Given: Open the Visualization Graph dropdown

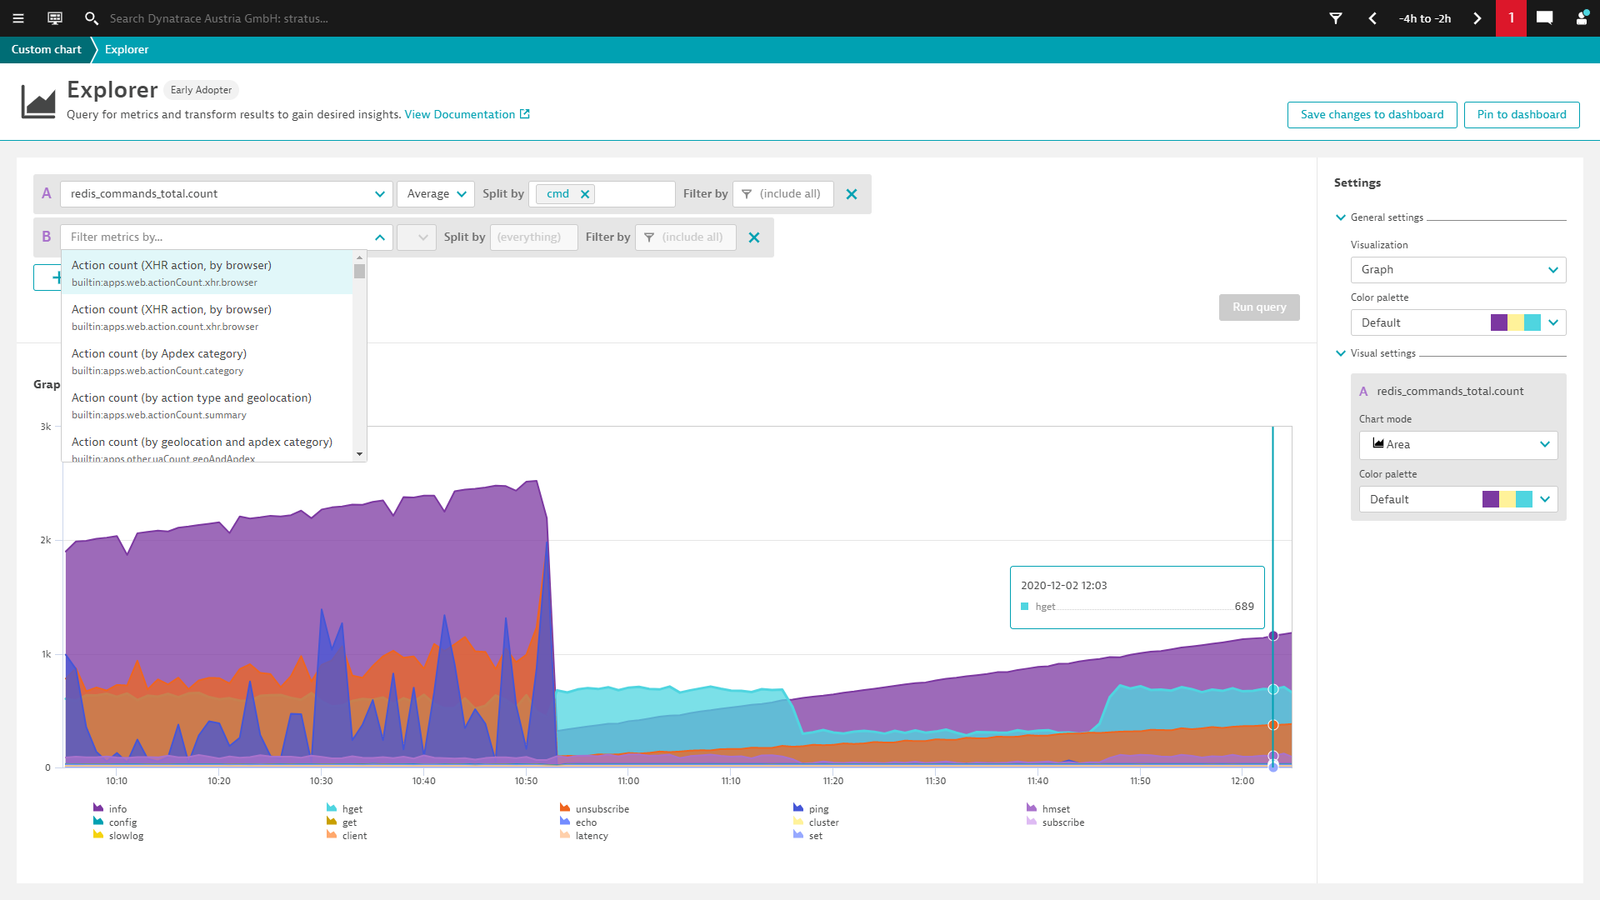Looking at the screenshot, I should tap(1458, 270).
